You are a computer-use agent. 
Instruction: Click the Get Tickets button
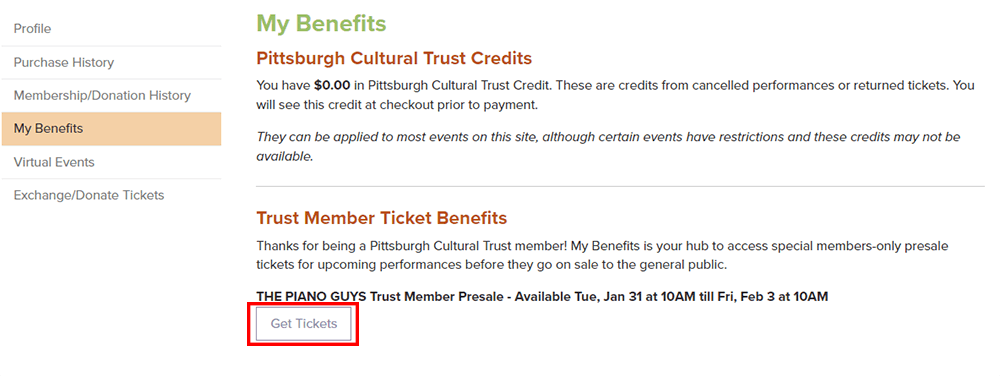pyautogui.click(x=304, y=324)
